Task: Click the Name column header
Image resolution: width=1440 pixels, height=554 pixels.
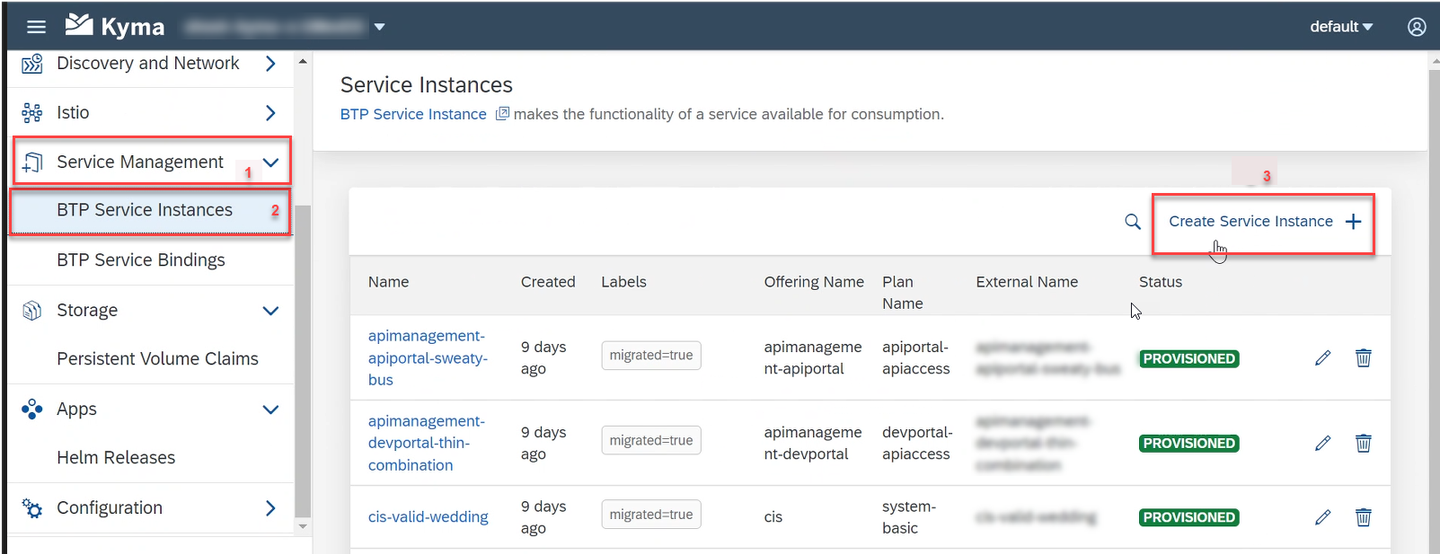Action: (x=388, y=282)
